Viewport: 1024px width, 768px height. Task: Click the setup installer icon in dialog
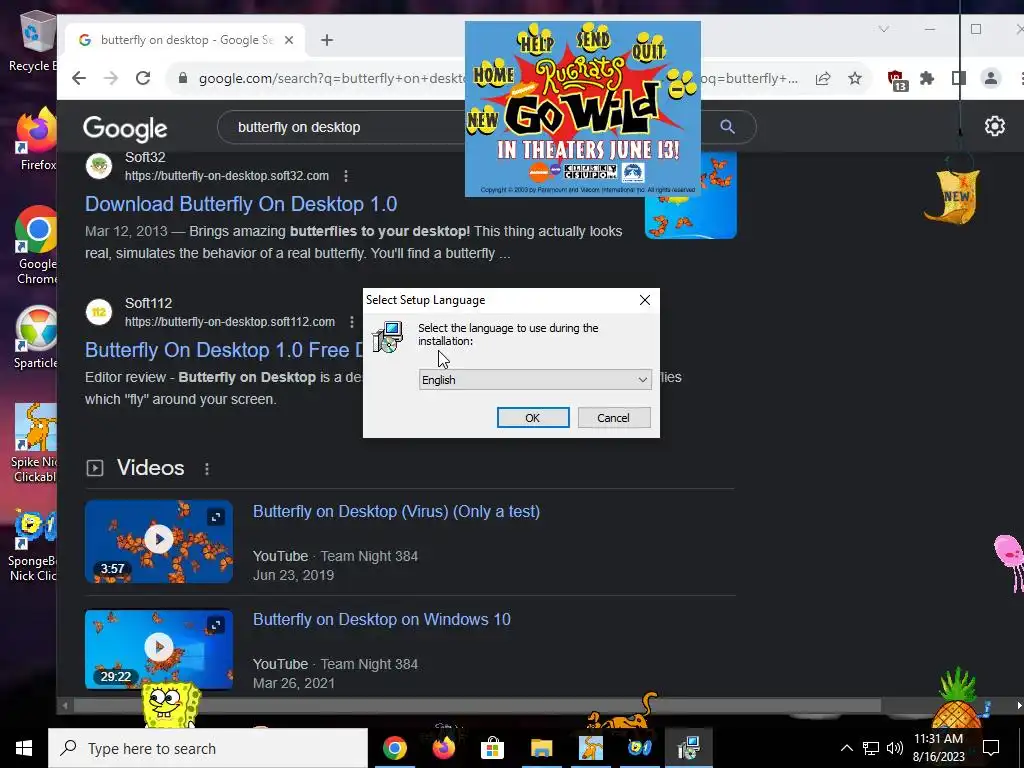(388, 337)
